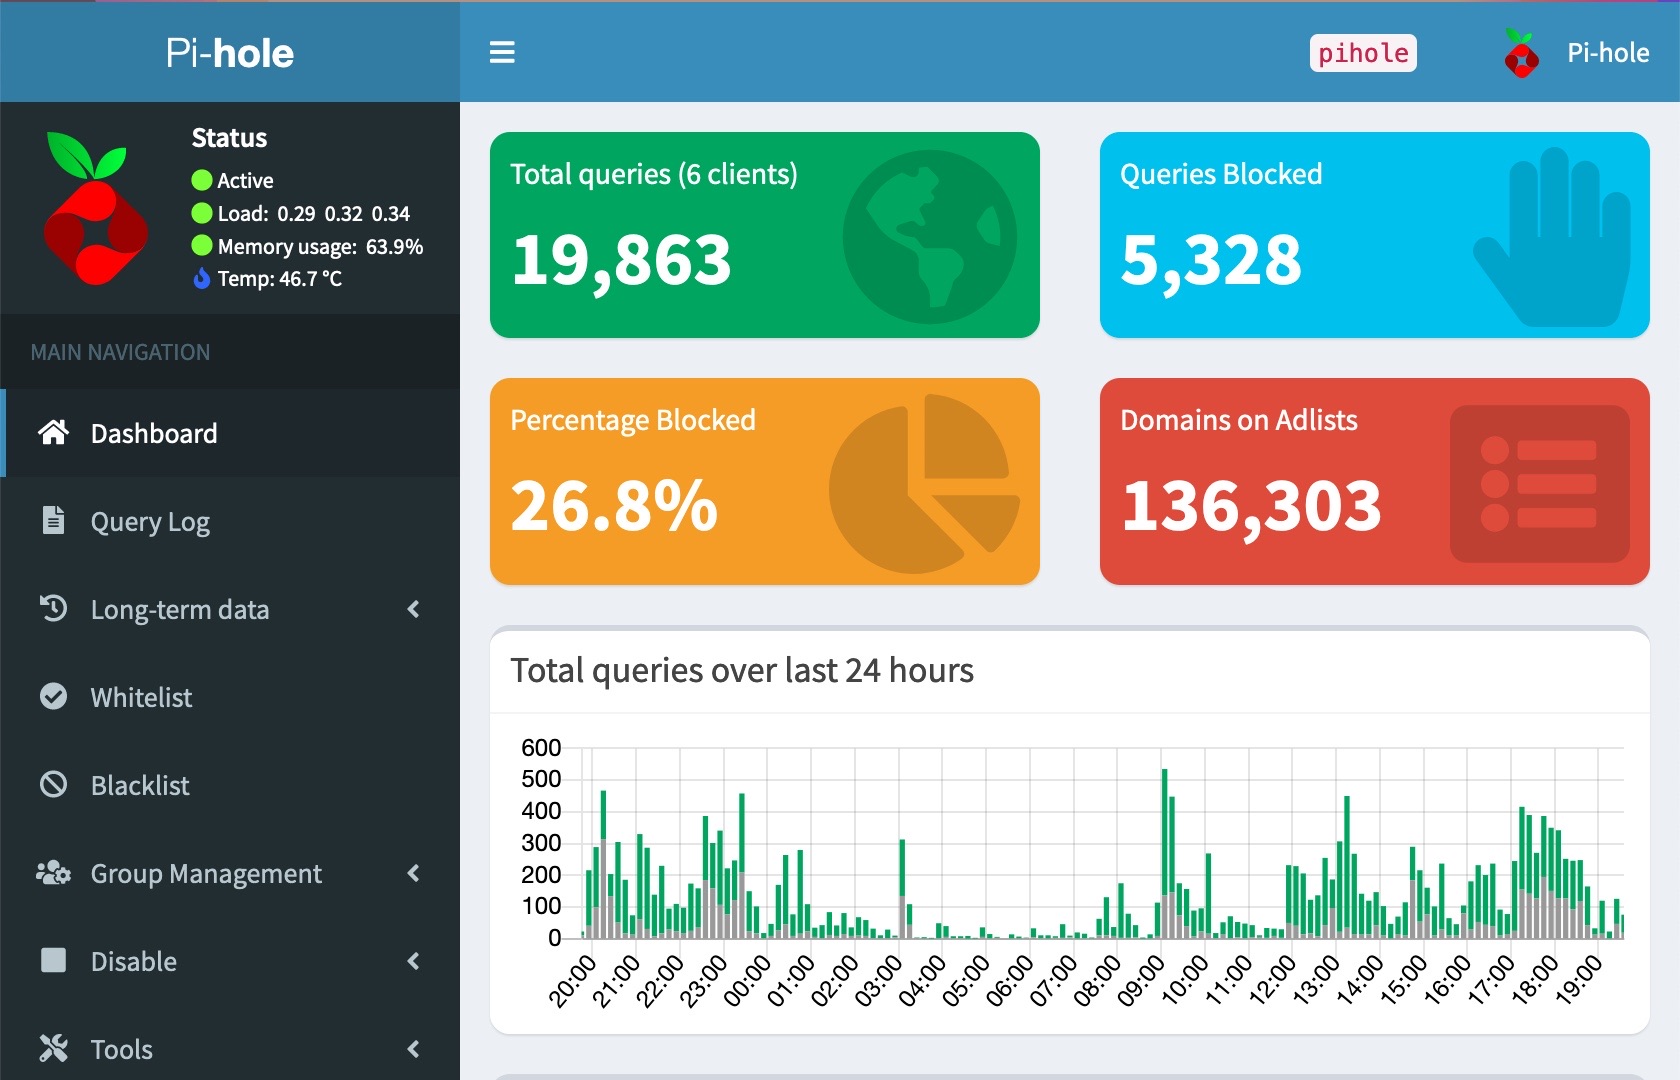Click the Whitelist checkmark icon
This screenshot has width=1680, height=1080.
click(x=53, y=697)
